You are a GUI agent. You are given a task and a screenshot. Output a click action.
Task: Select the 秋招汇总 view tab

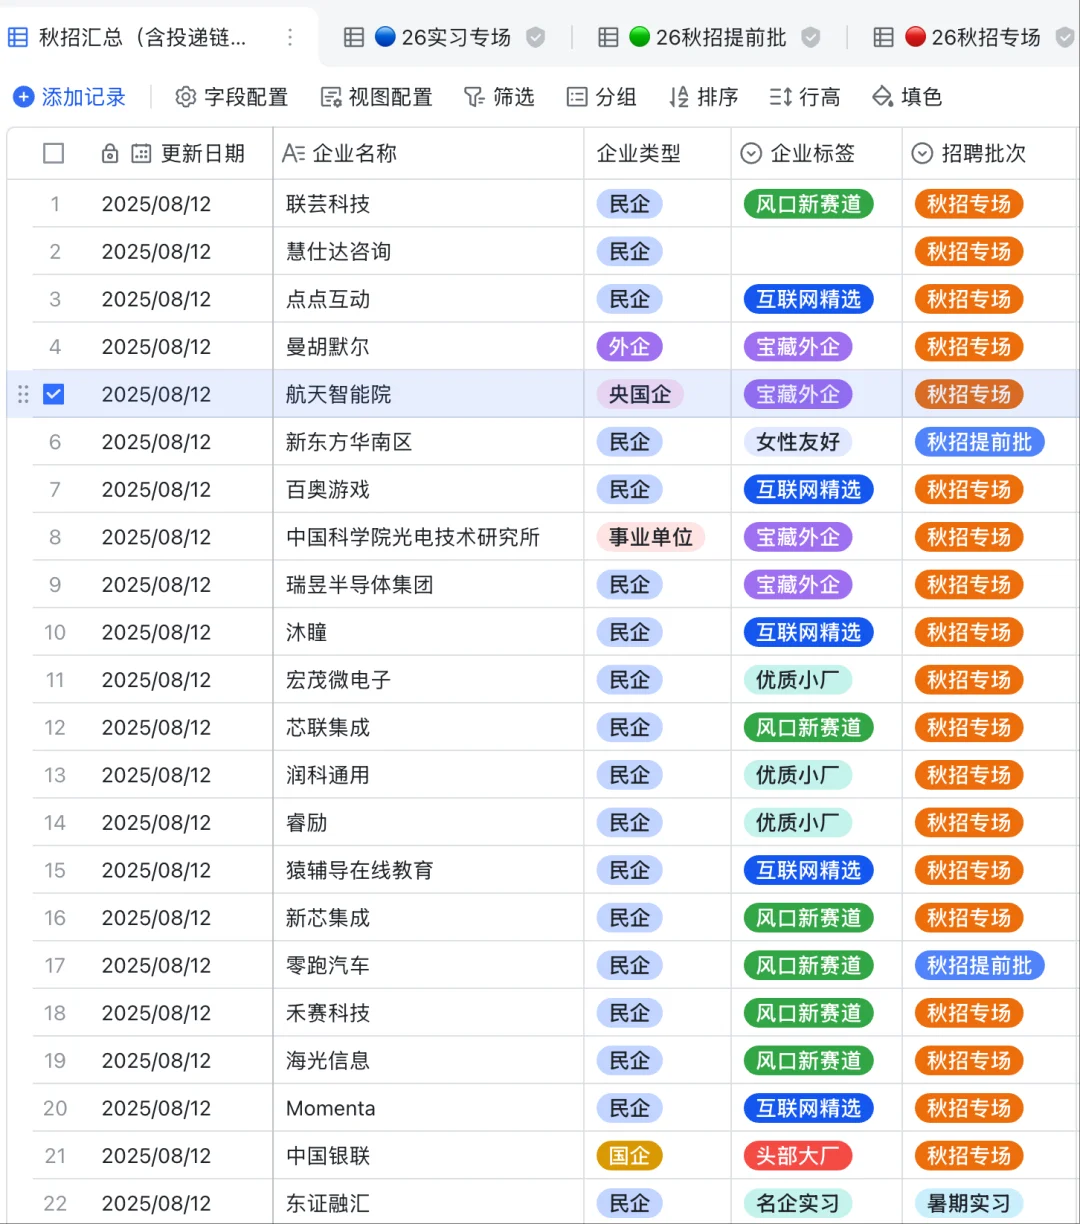pyautogui.click(x=142, y=38)
